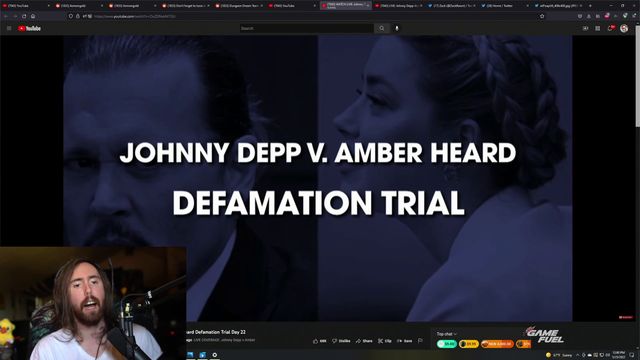Start voice search with microphone icon

(397, 28)
